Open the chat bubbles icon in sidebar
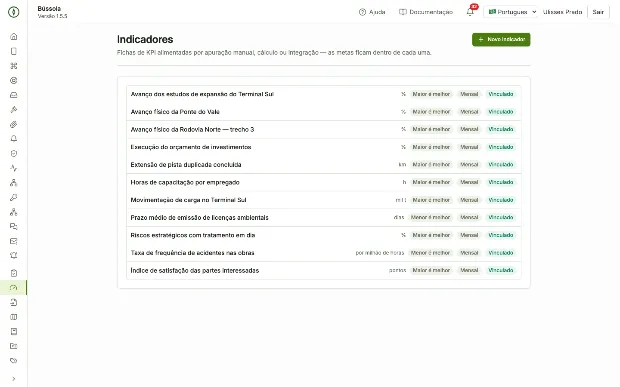Viewport: 620px width, 387px height. pos(13,227)
